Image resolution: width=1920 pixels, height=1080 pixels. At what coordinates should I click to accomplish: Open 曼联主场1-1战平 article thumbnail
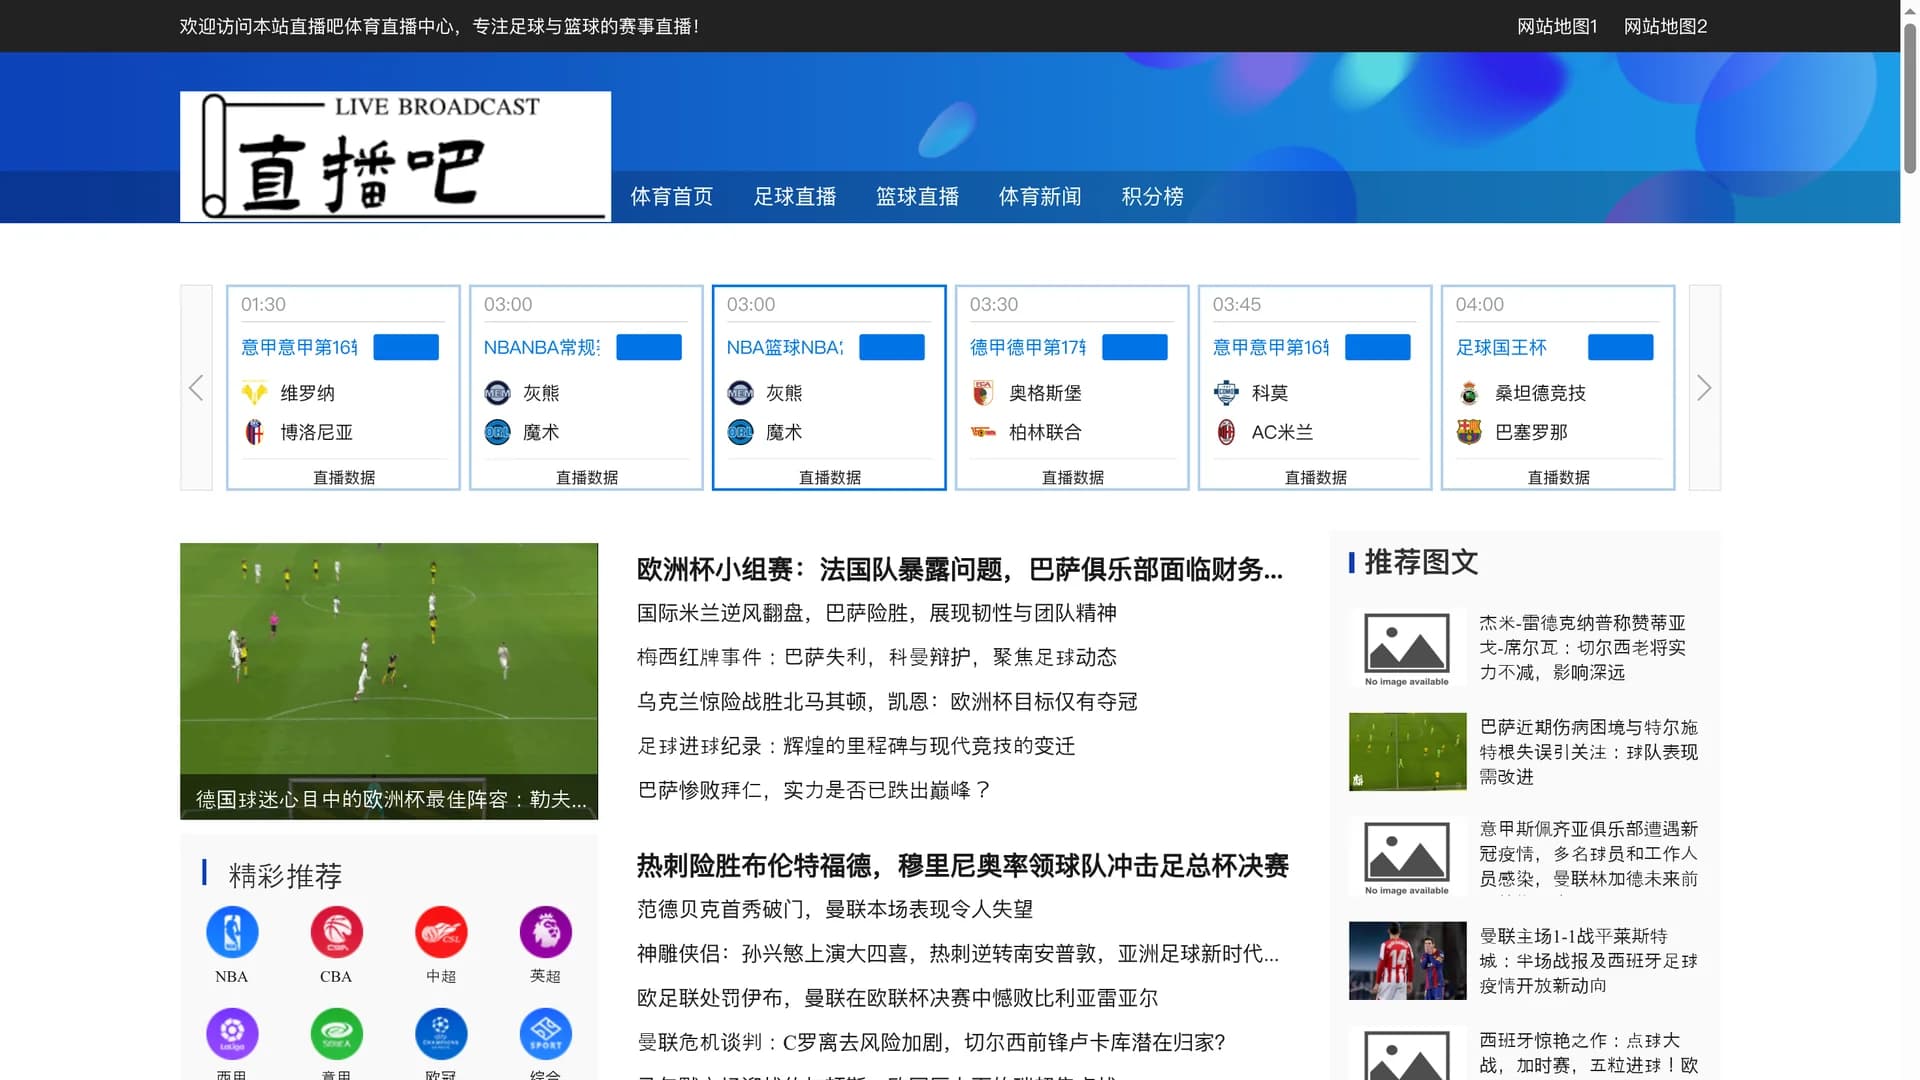(1407, 961)
